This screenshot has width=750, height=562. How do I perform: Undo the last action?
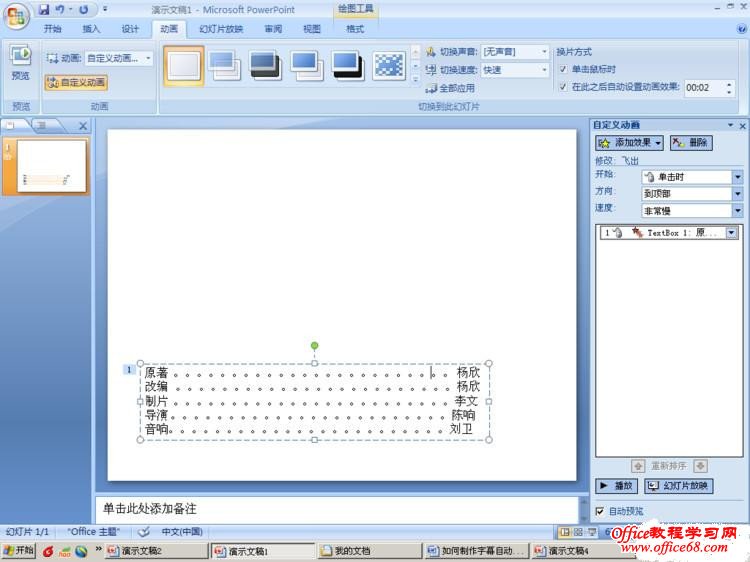click(x=60, y=9)
